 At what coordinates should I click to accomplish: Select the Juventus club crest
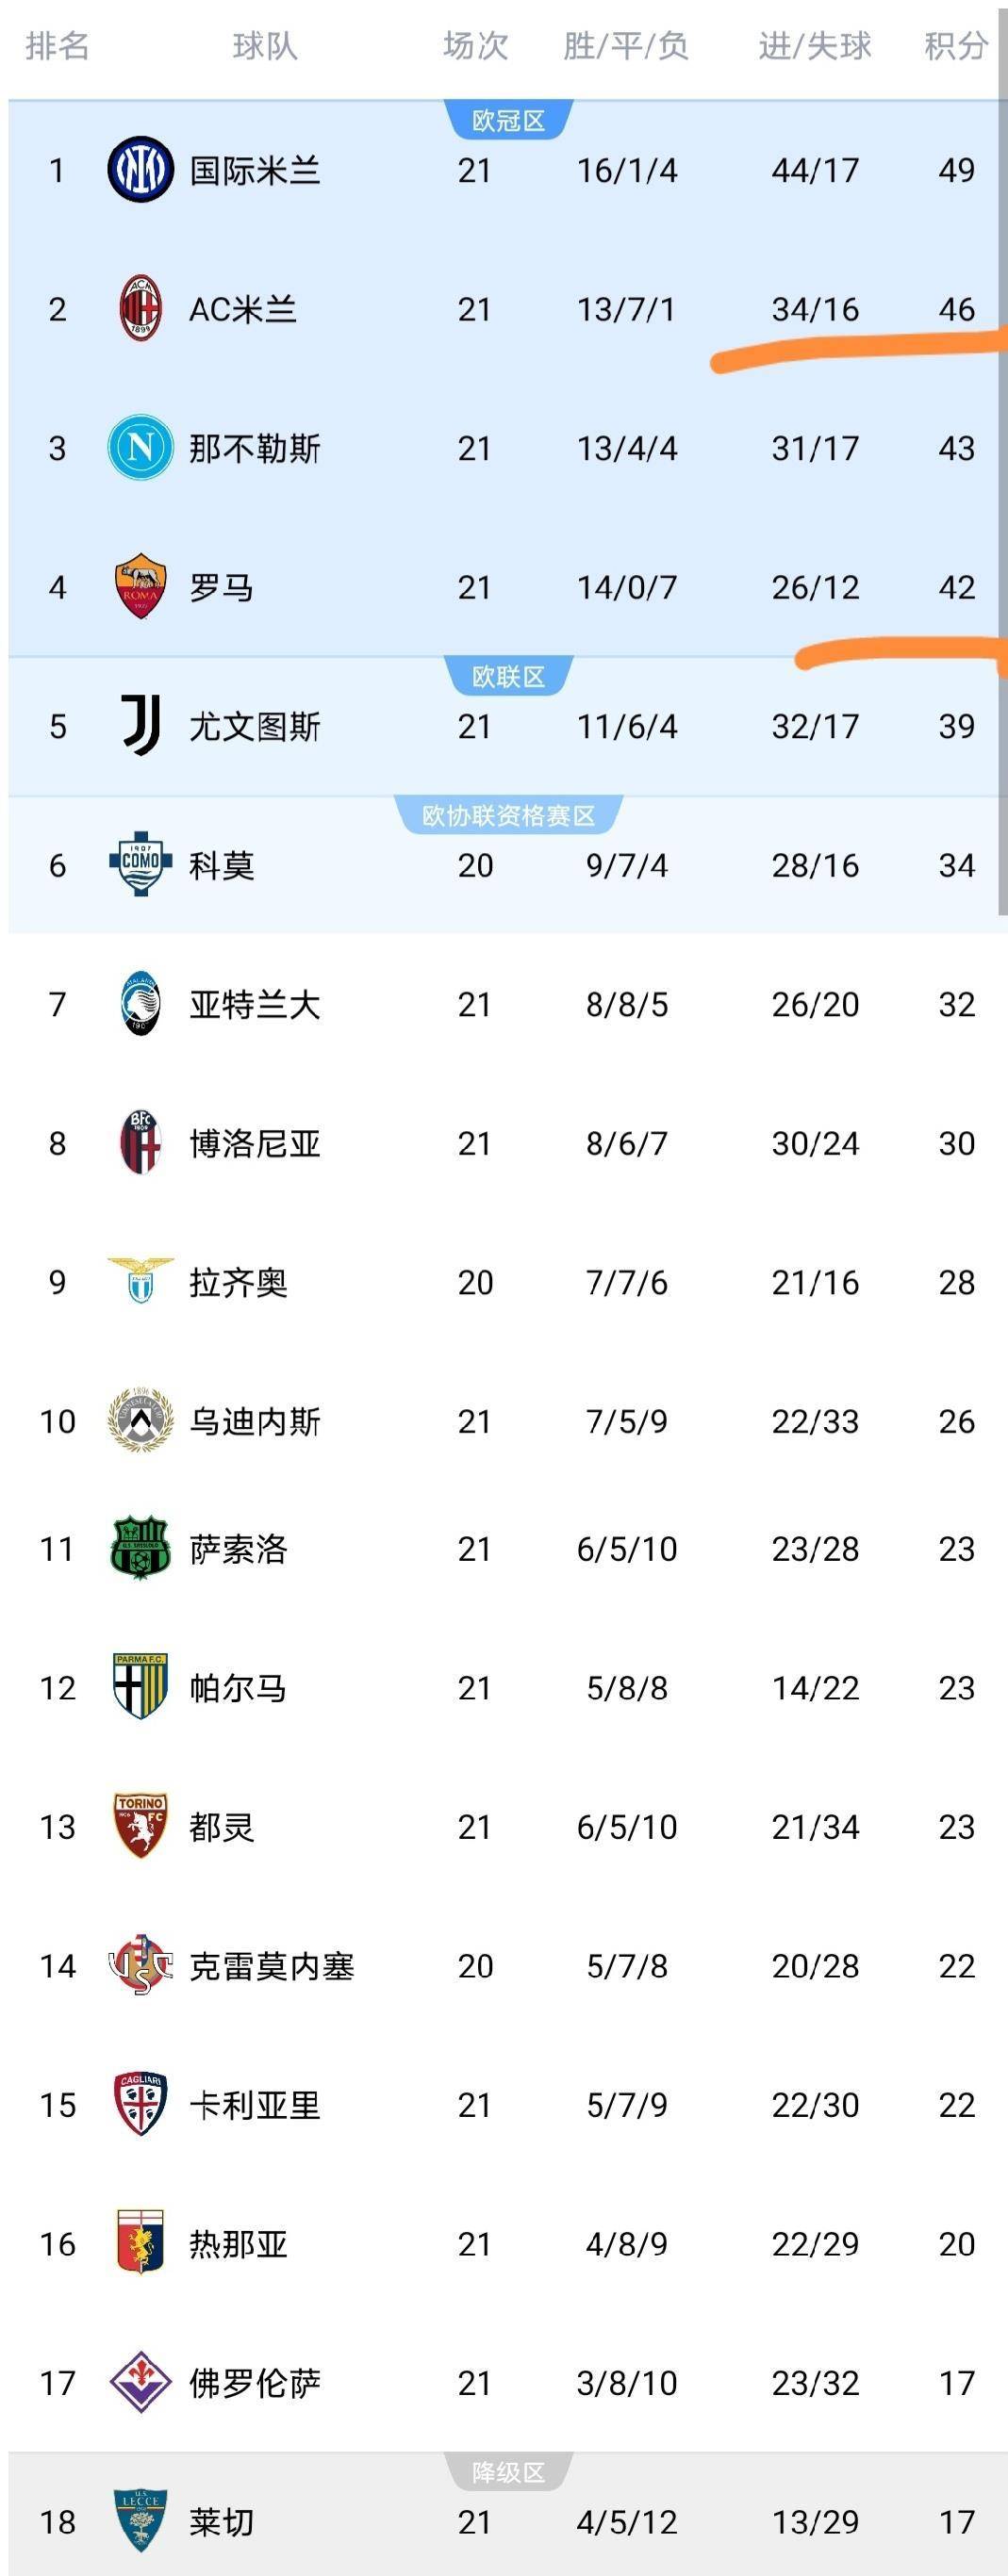pyautogui.click(x=140, y=727)
